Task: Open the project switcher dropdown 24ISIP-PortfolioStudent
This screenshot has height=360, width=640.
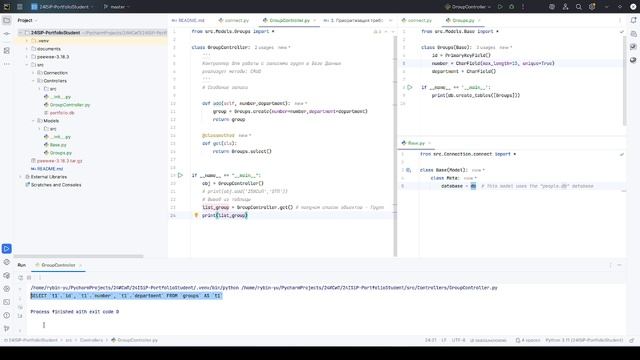Action: (x=62, y=7)
